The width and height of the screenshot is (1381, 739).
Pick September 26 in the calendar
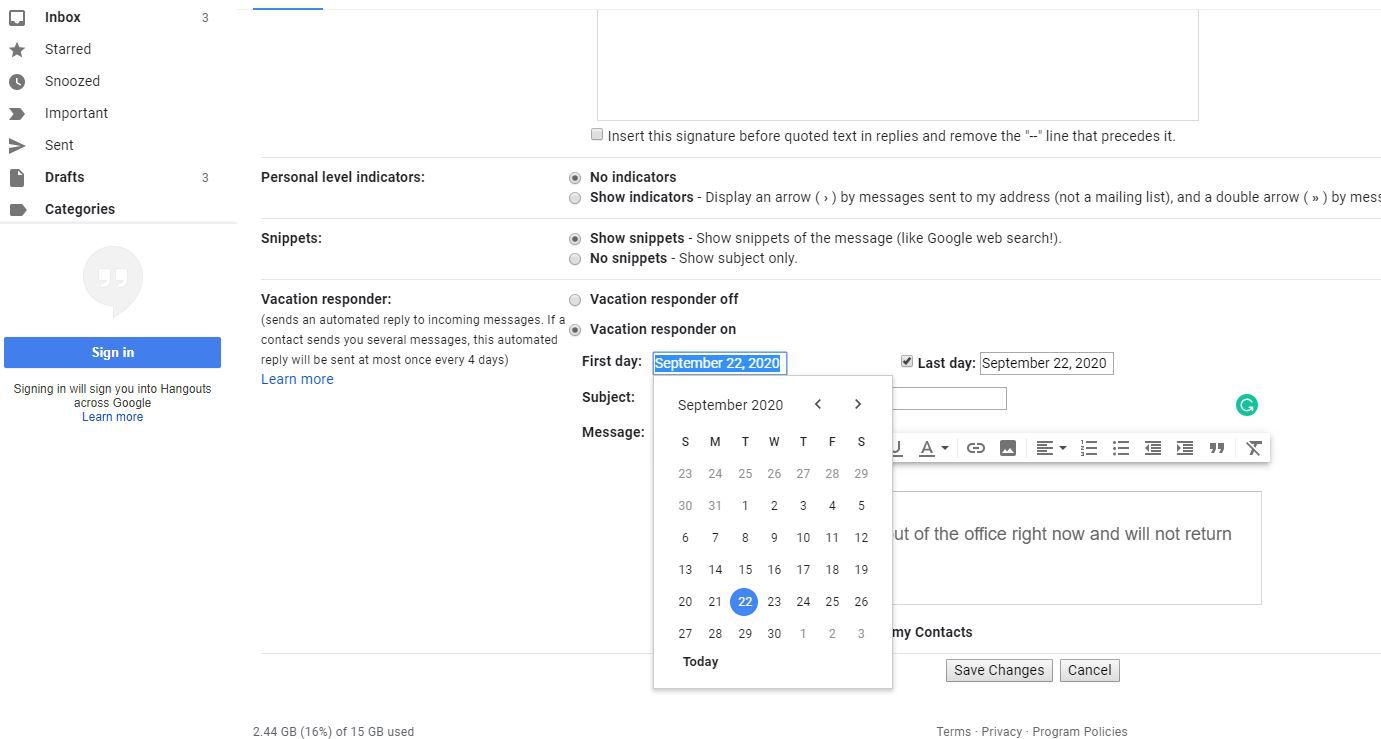pyautogui.click(x=861, y=602)
